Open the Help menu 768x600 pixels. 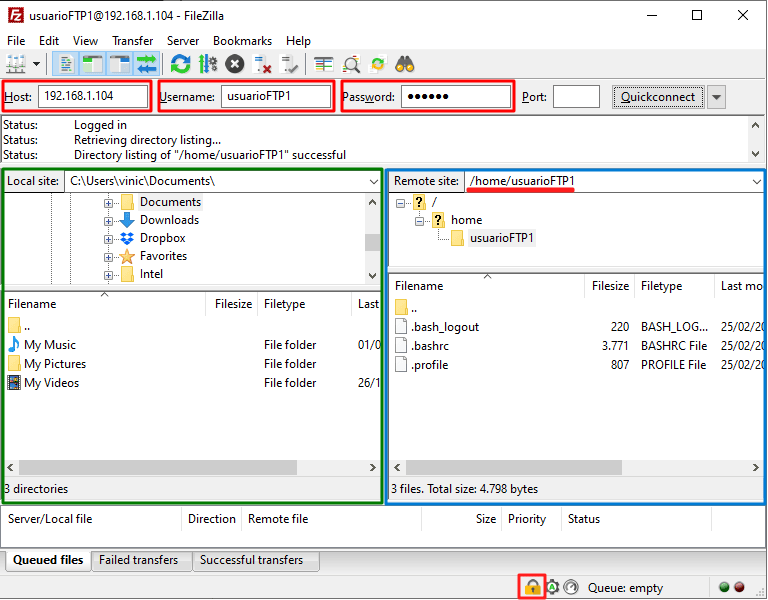pos(298,41)
